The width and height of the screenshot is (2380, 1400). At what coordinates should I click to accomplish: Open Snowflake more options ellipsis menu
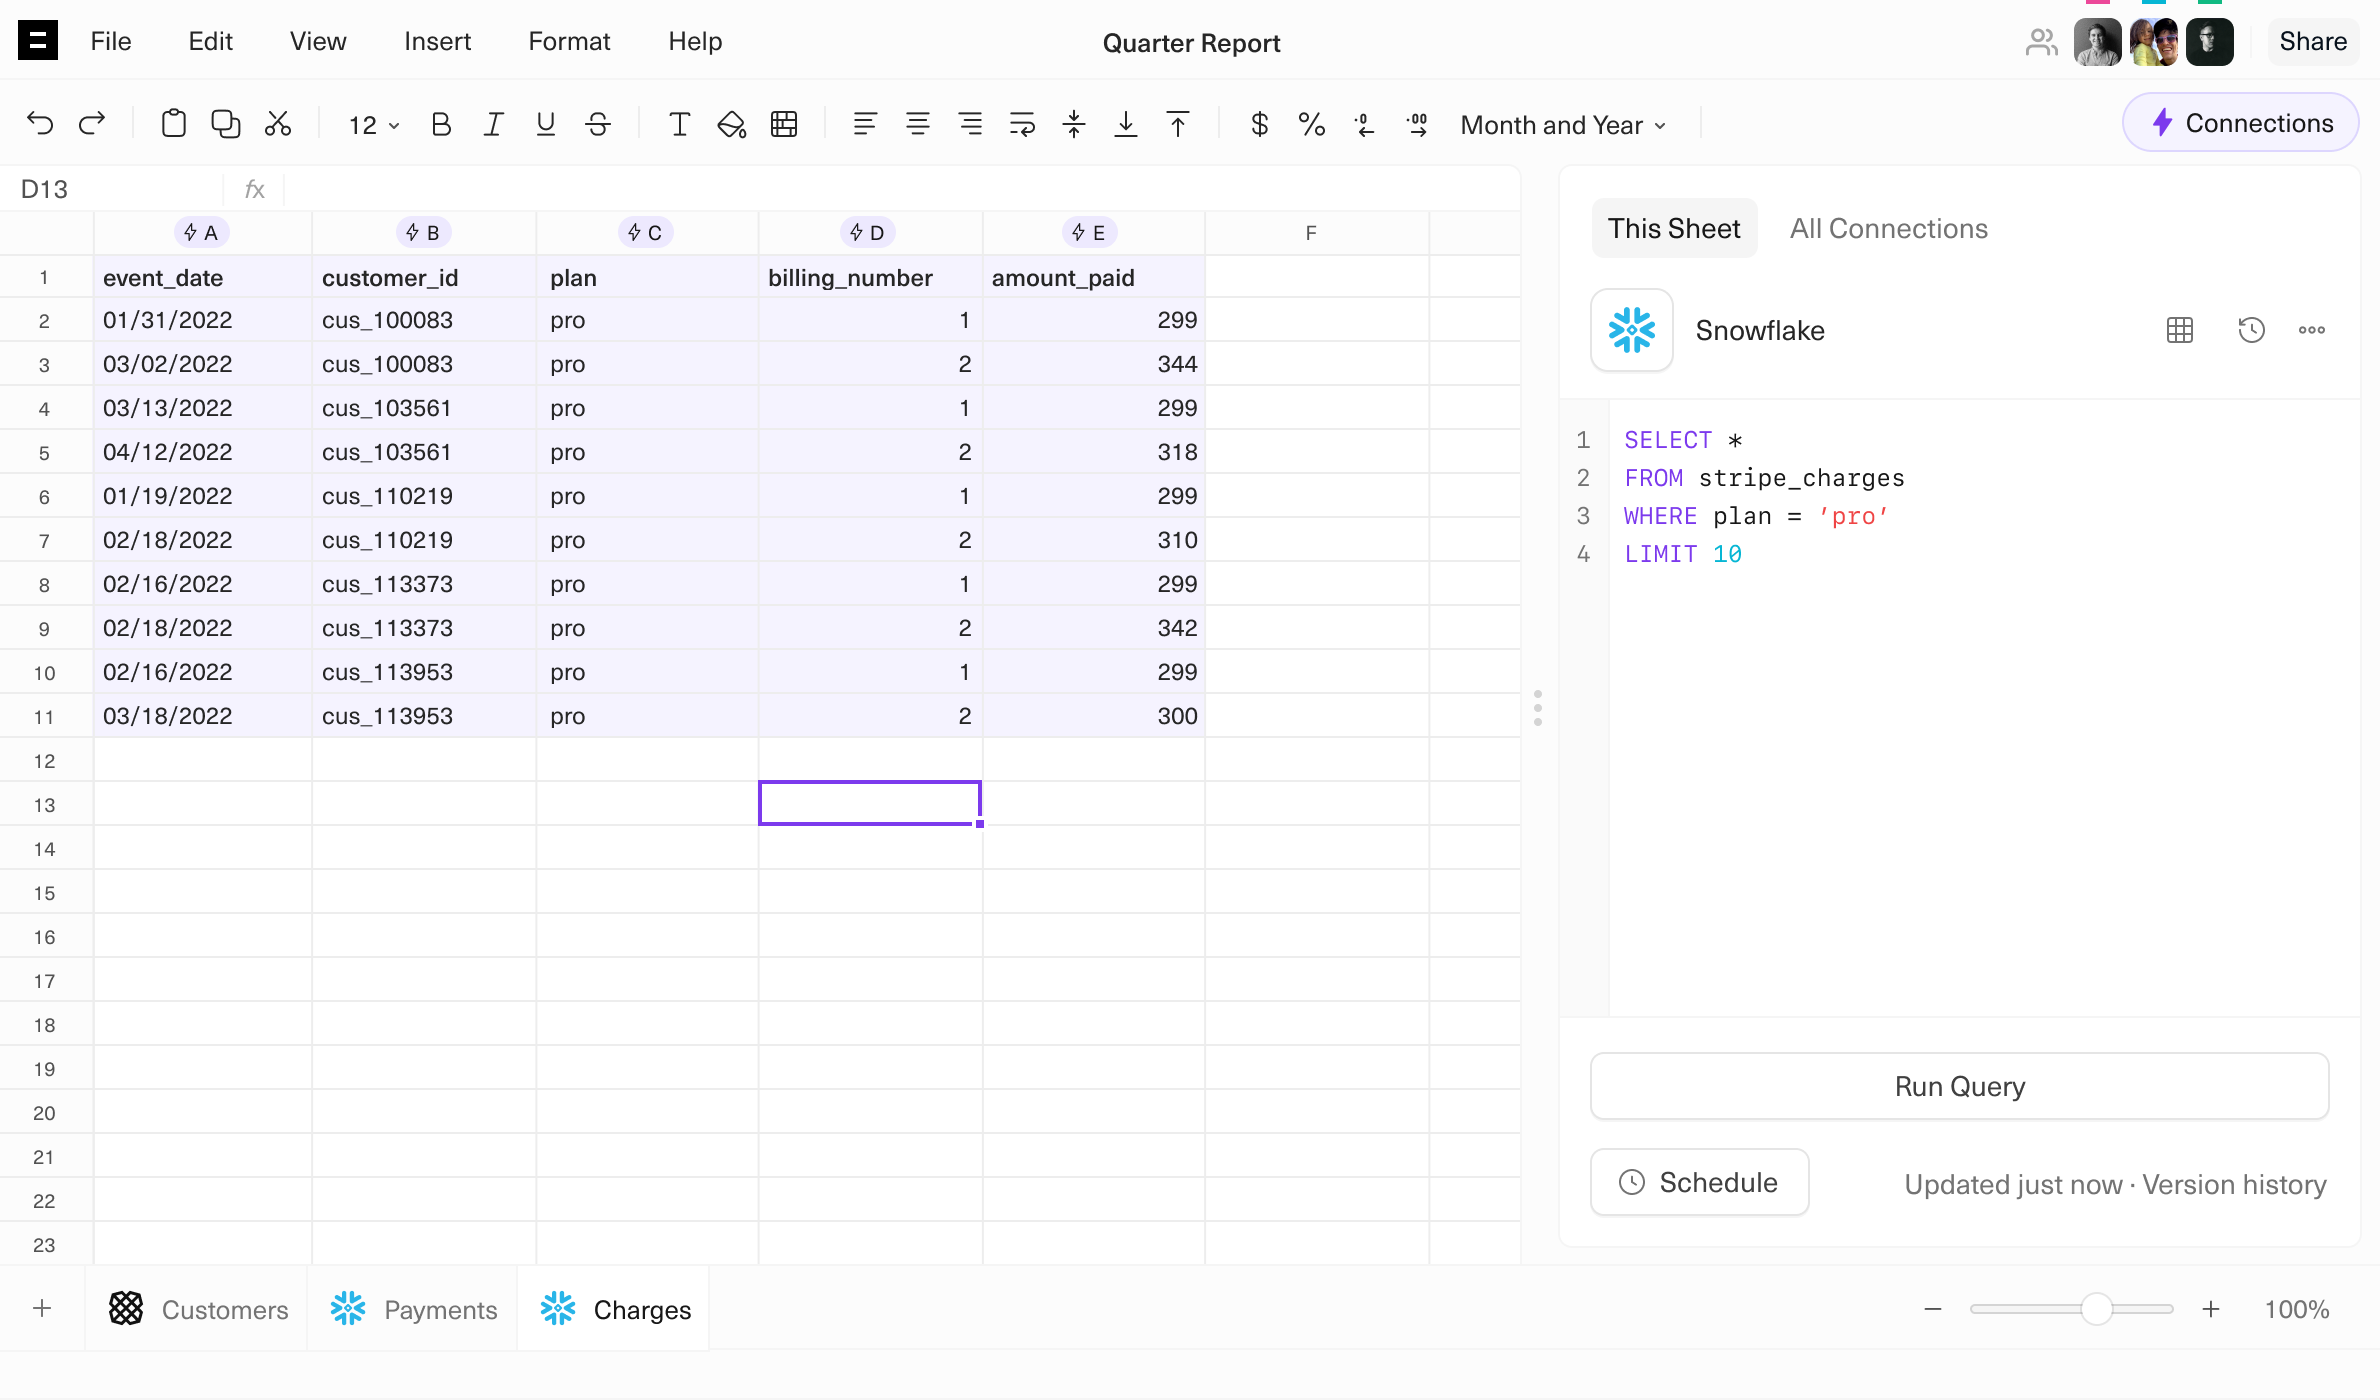tap(2311, 330)
